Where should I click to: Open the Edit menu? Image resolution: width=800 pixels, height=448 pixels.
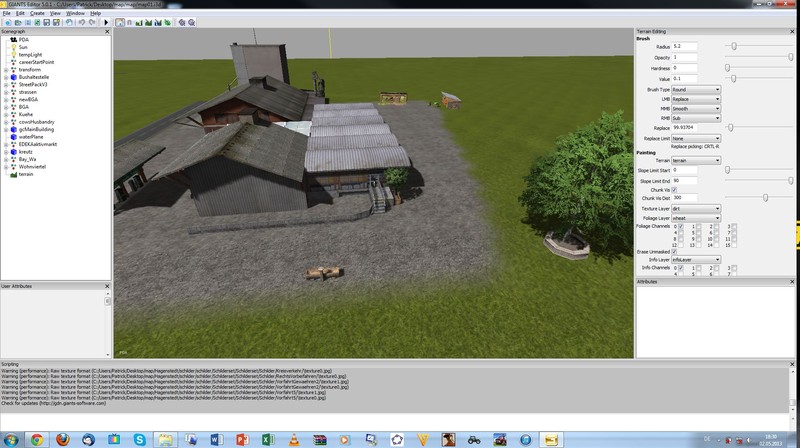point(20,13)
